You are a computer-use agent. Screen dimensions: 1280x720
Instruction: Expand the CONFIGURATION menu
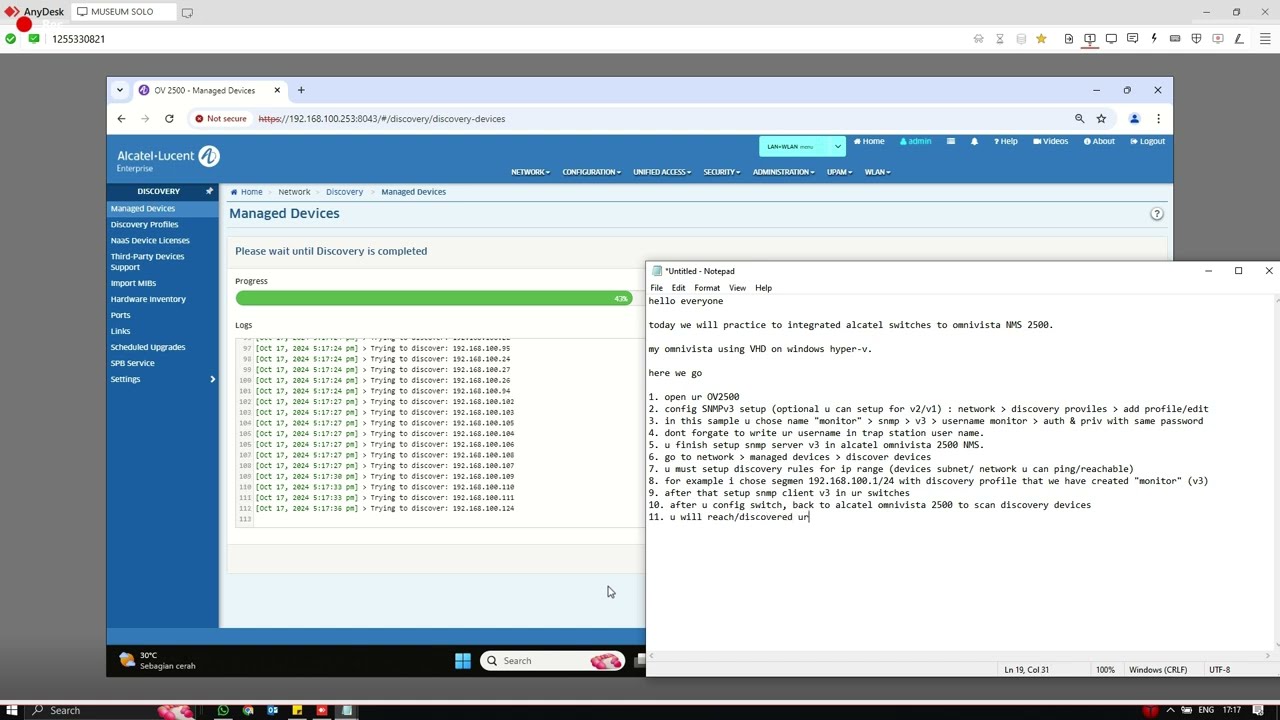[x=591, y=172]
